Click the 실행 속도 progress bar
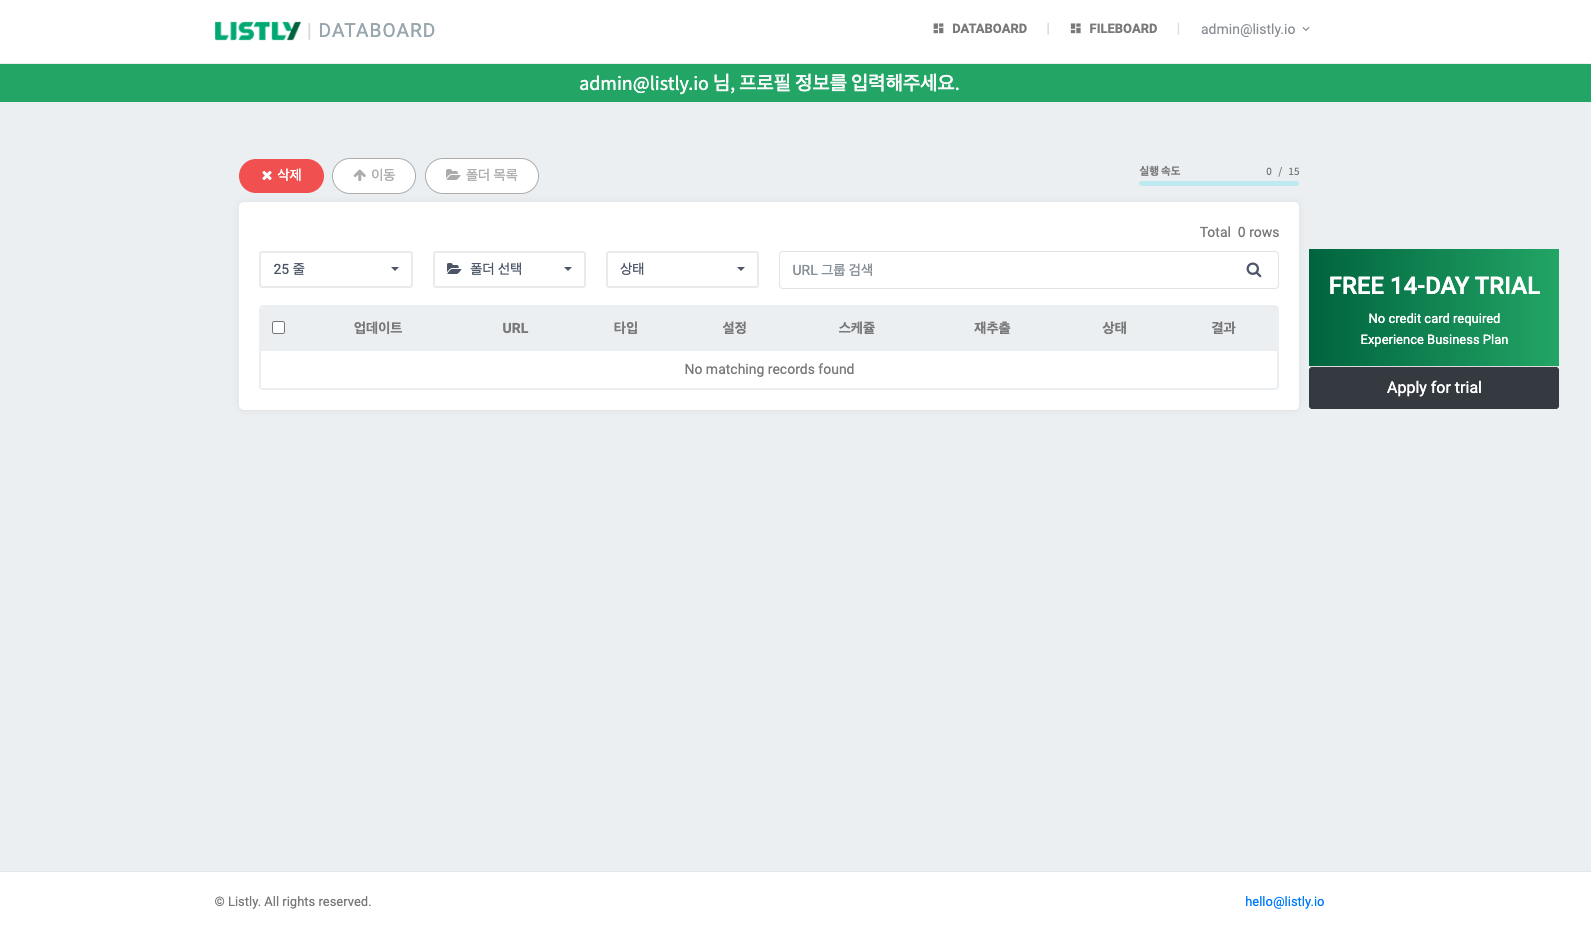This screenshot has width=1591, height=925. (1219, 183)
